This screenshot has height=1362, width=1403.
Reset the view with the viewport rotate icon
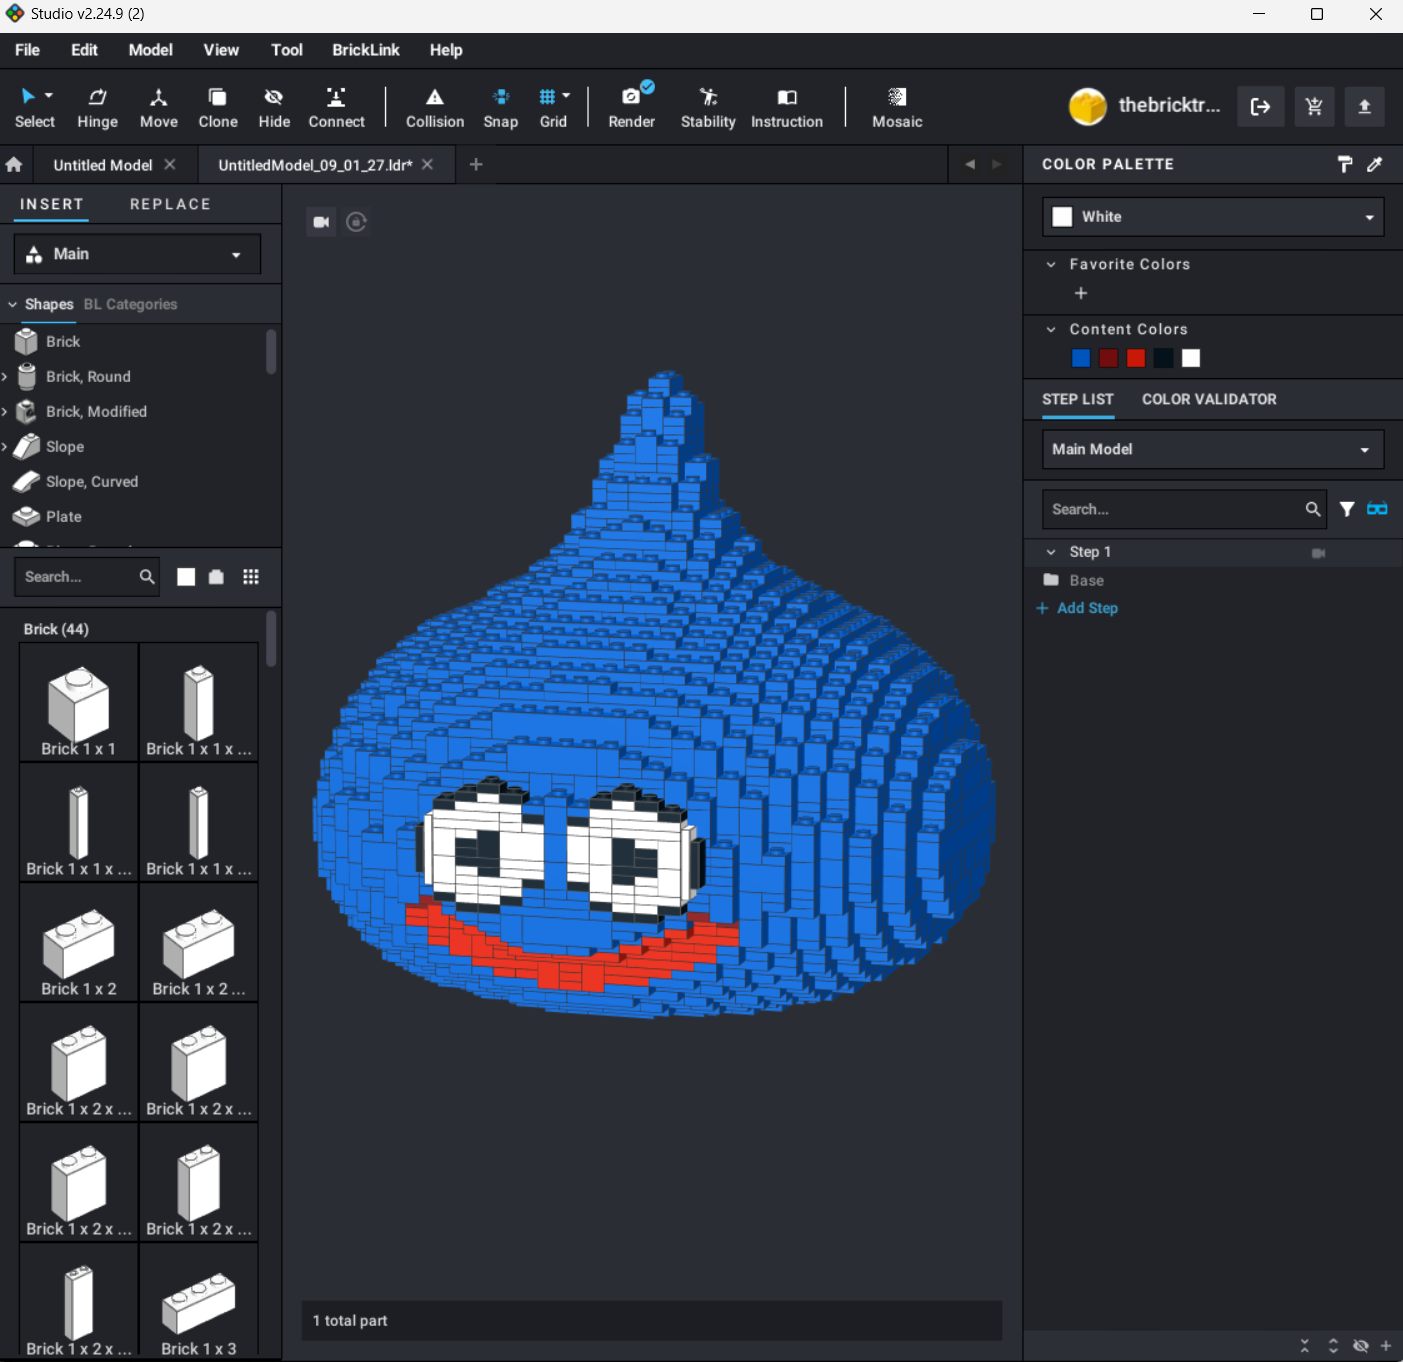coord(356,222)
